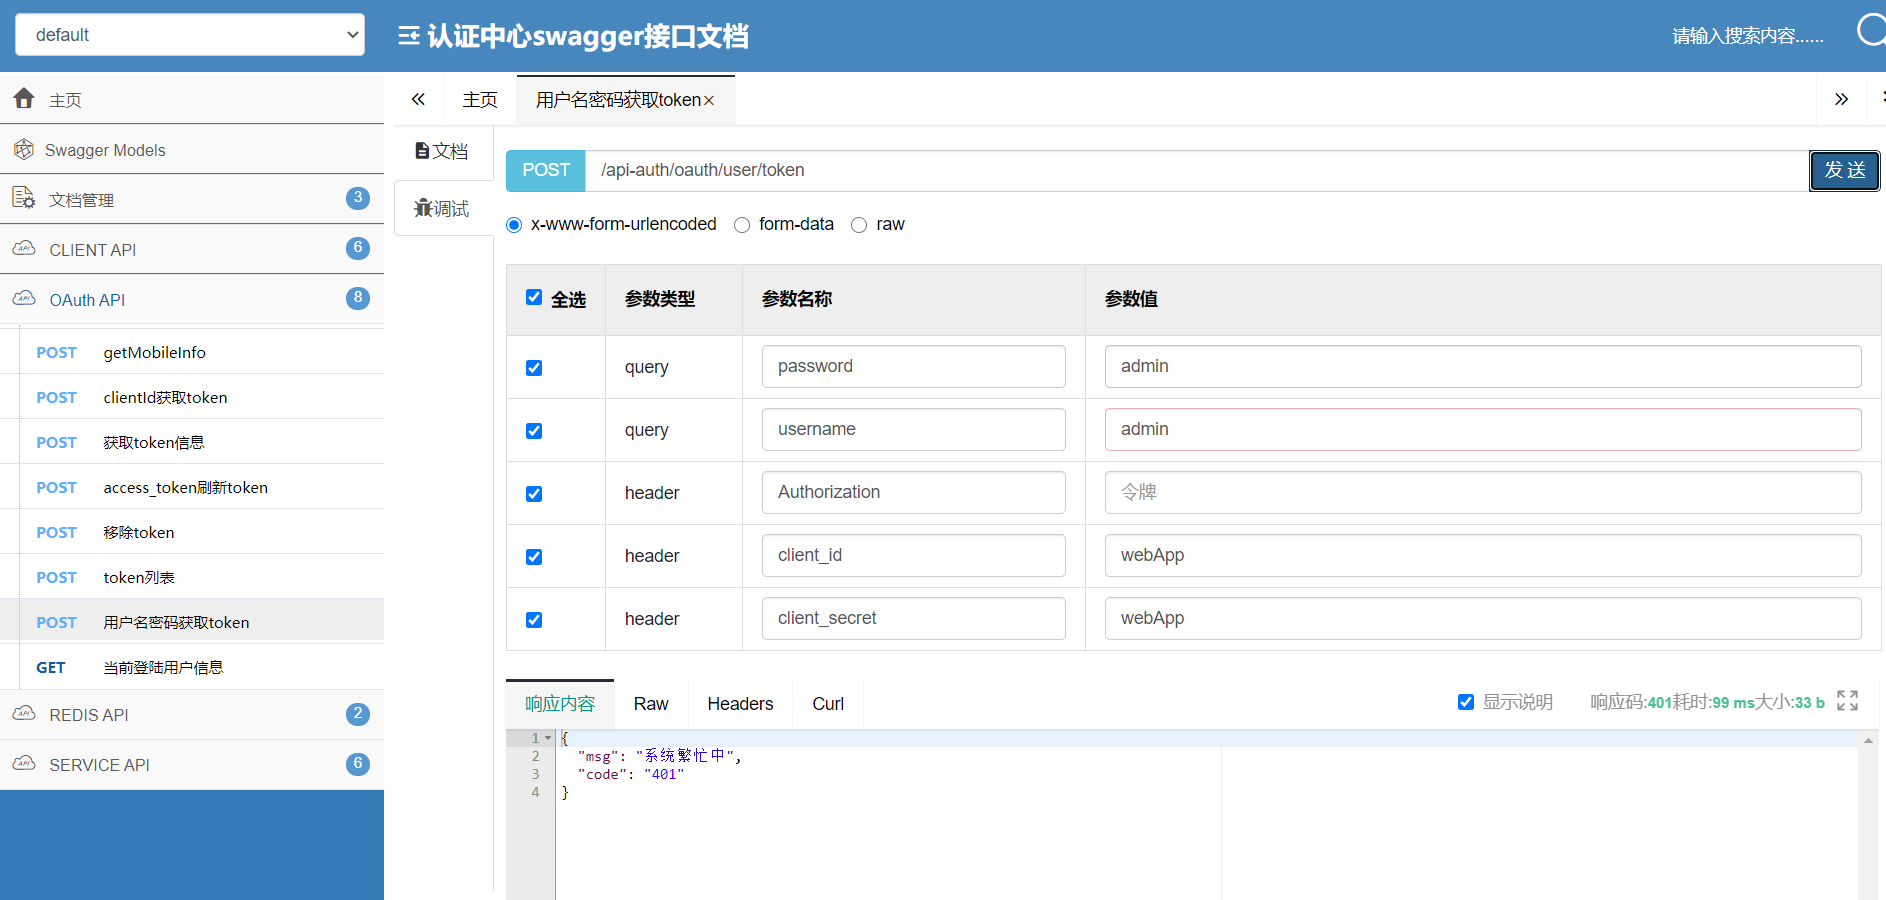Toggle the 显示说明 checkbox

(1466, 702)
